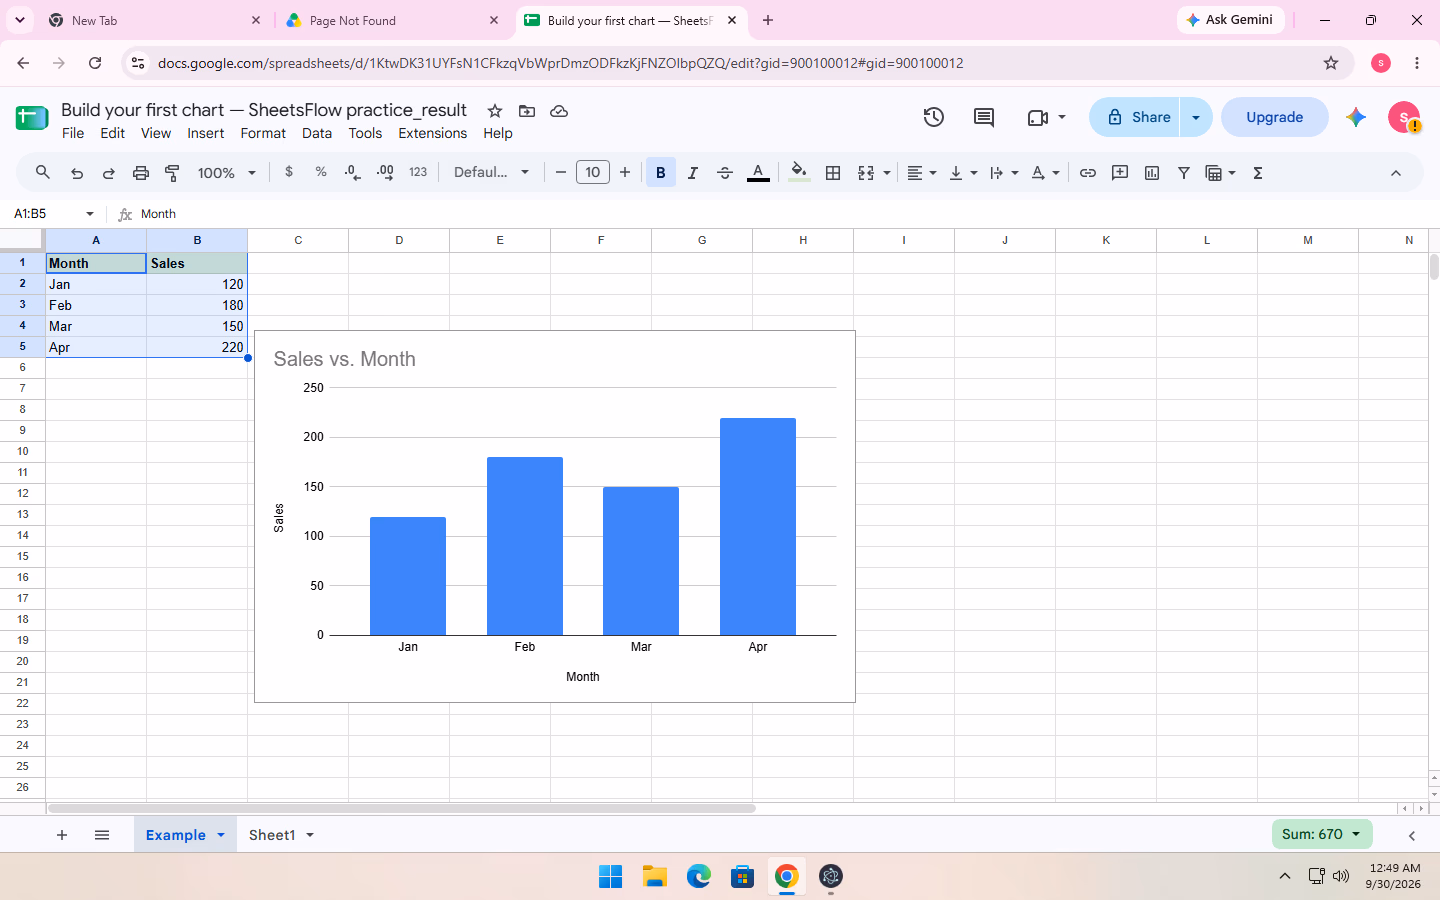Click the Upgrade button
Image resolution: width=1440 pixels, height=900 pixels.
point(1274,117)
